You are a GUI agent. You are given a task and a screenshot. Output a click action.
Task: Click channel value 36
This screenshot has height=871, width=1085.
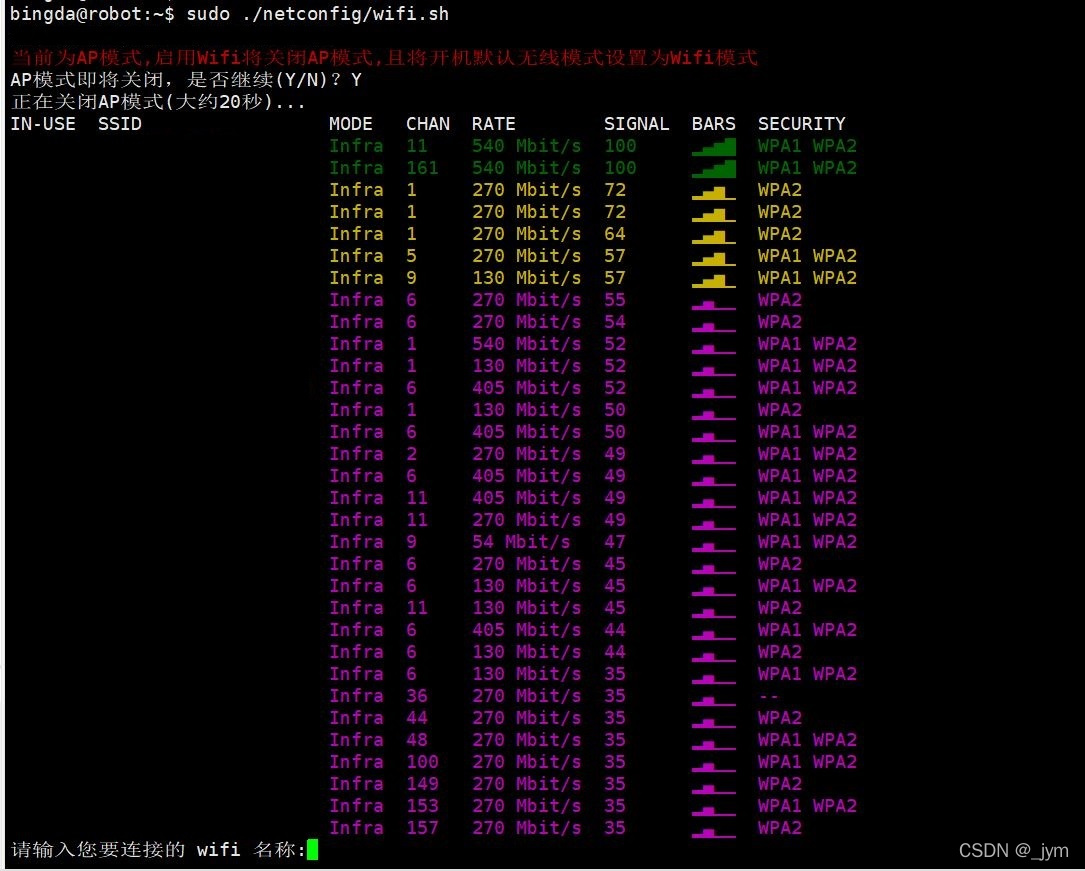coord(417,696)
